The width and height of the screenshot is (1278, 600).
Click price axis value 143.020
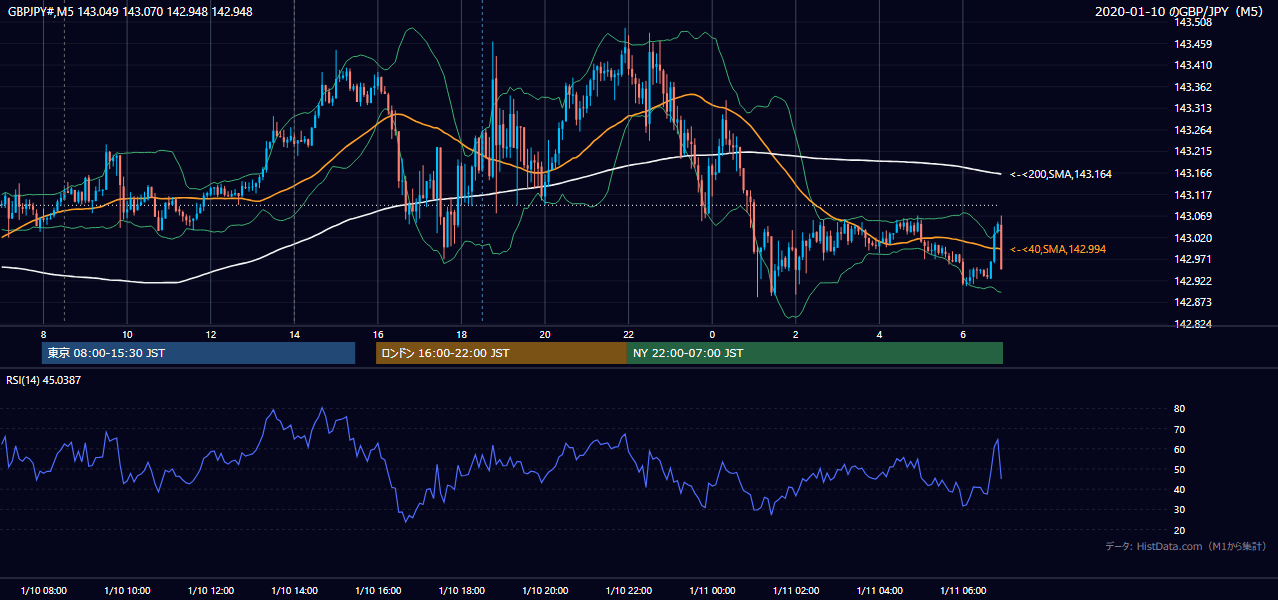[1193, 238]
